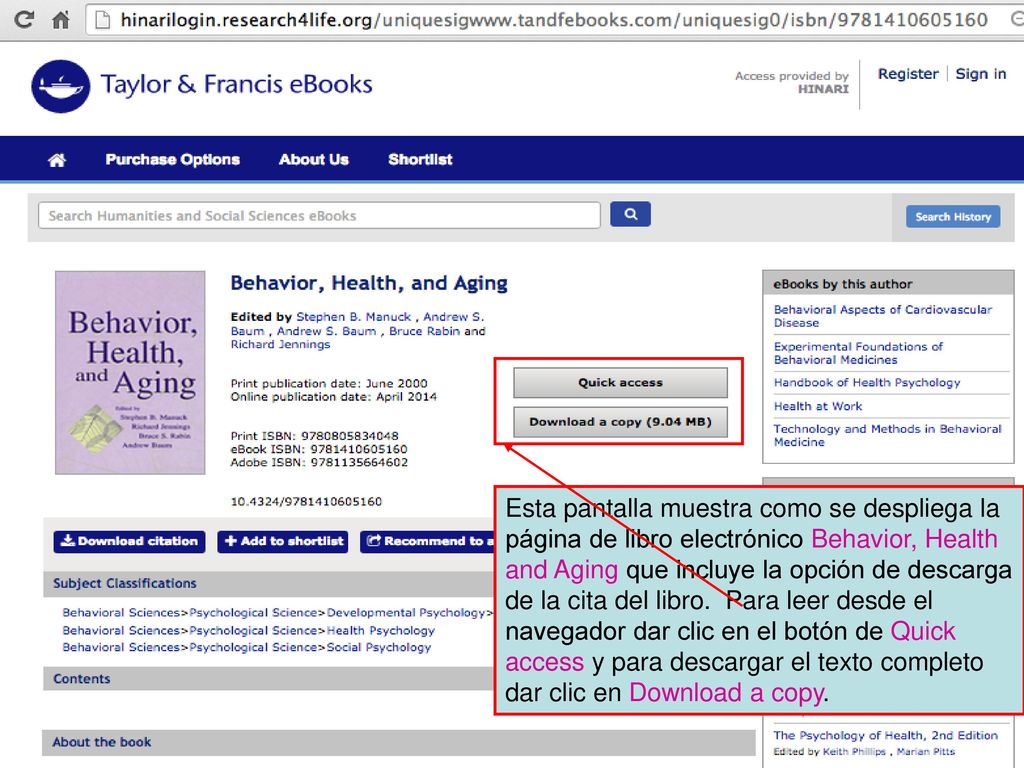Click the Recommend to button
This screenshot has height=768, width=1024.
[x=427, y=541]
